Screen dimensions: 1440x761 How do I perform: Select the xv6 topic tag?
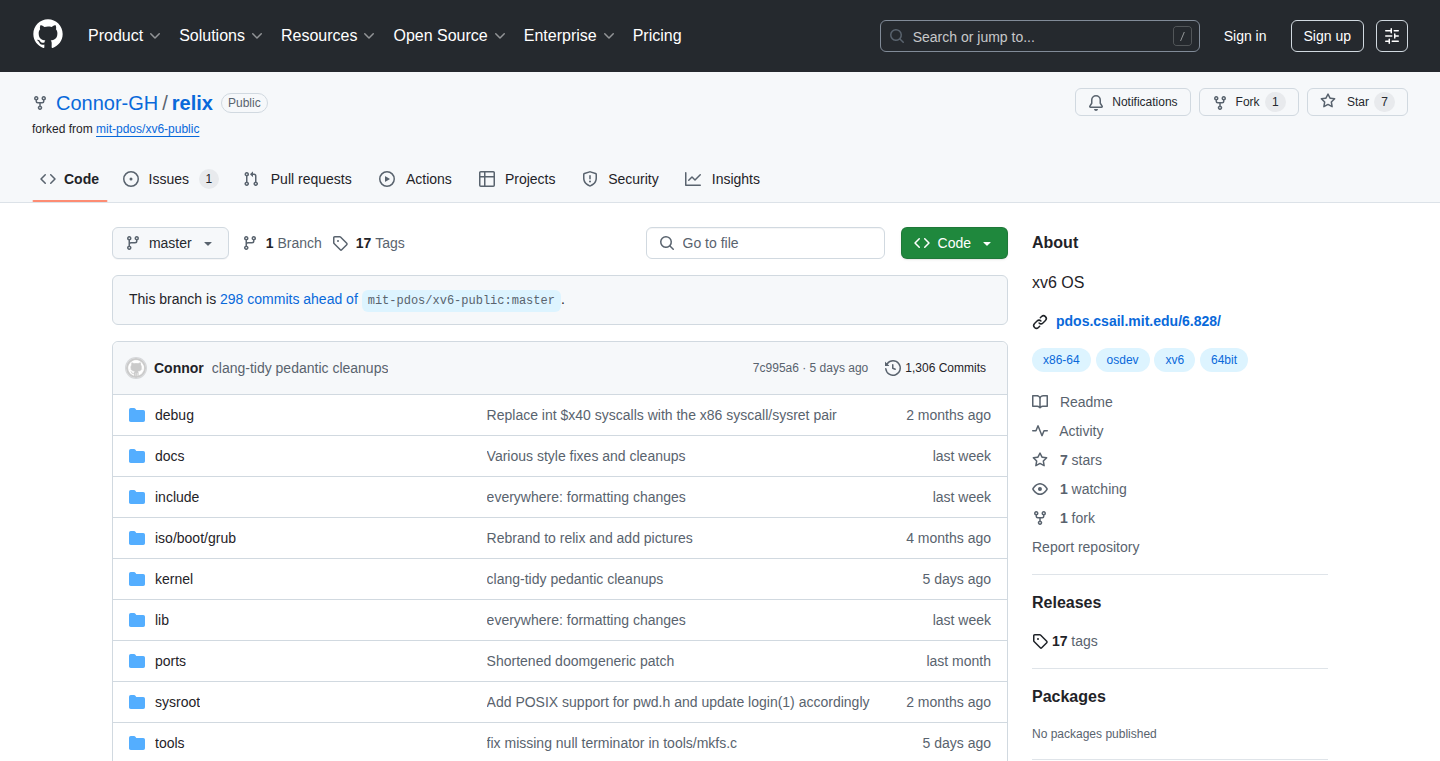pos(1174,360)
